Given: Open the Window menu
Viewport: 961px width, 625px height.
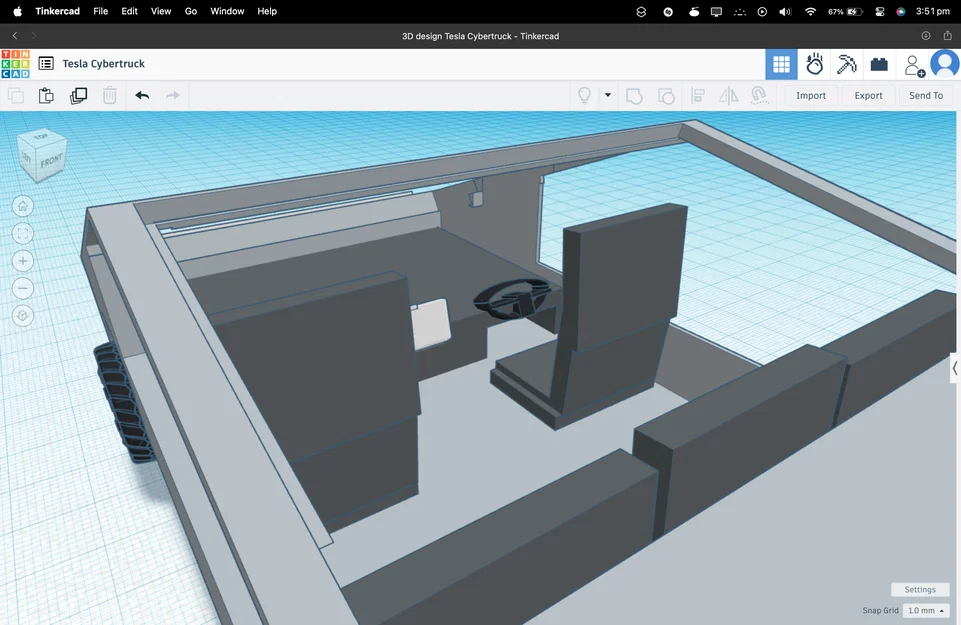Looking at the screenshot, I should [227, 11].
